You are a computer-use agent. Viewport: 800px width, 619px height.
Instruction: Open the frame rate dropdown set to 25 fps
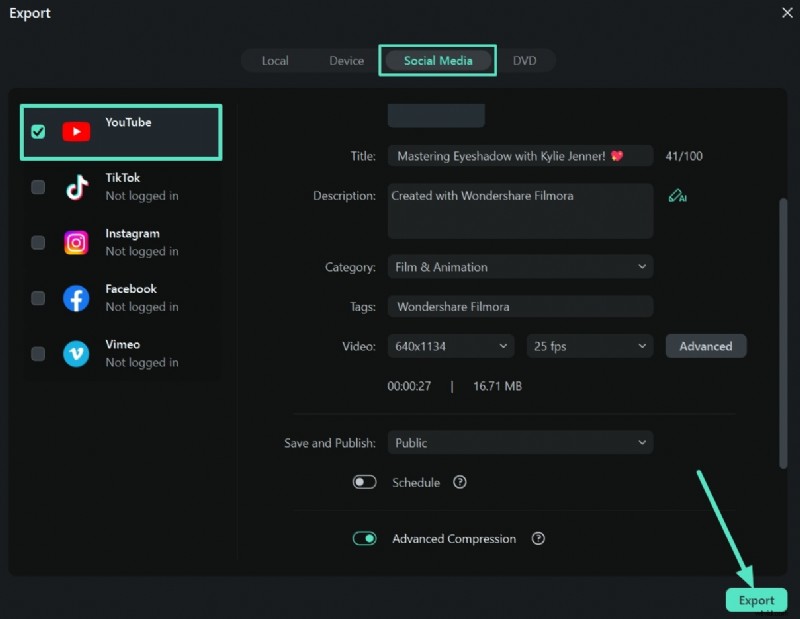click(589, 346)
